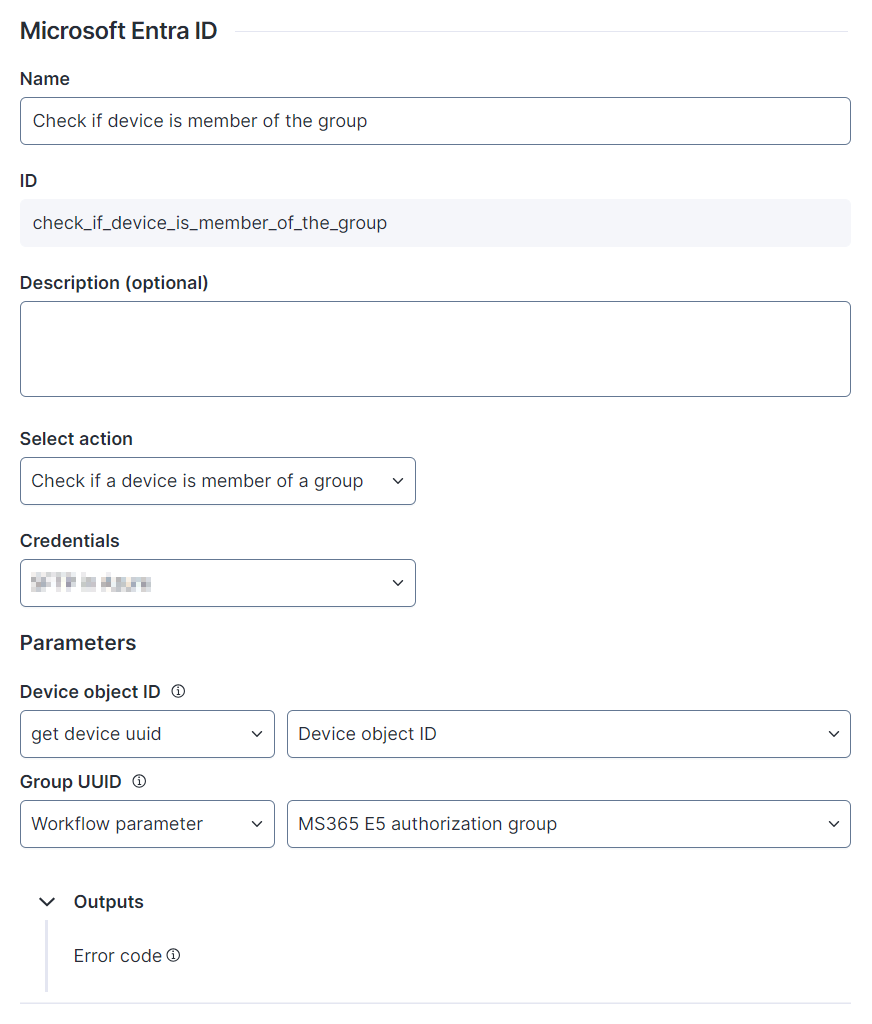Image resolution: width=872 pixels, height=1024 pixels.
Task: Click the 'Name' field label
Action: click(45, 79)
